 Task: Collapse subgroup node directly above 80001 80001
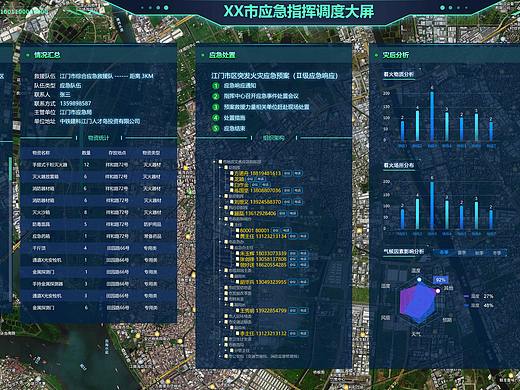click(226, 225)
